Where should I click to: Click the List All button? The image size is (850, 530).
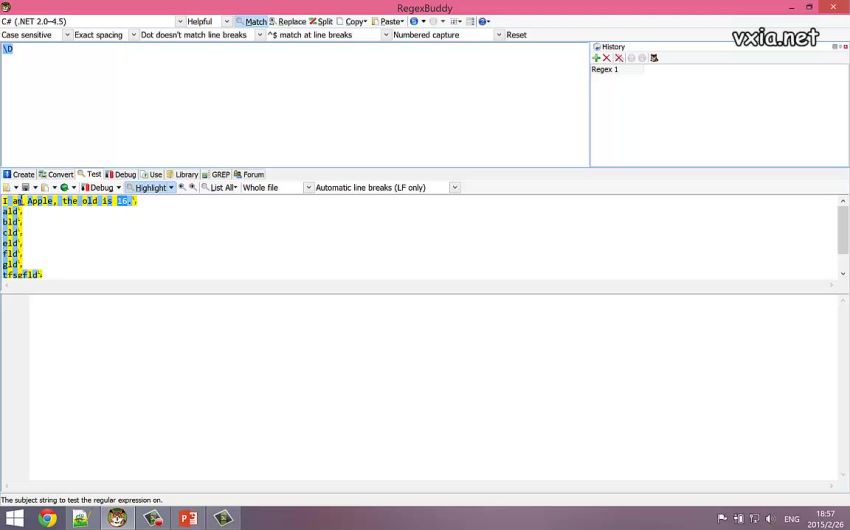[x=221, y=188]
